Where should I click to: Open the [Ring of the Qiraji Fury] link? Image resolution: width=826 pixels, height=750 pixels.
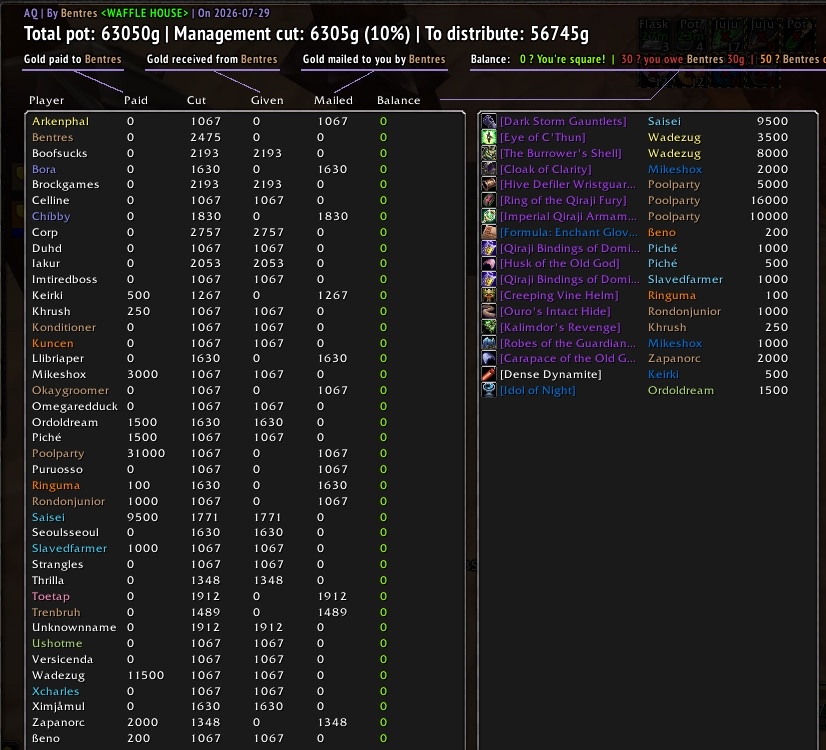(563, 200)
